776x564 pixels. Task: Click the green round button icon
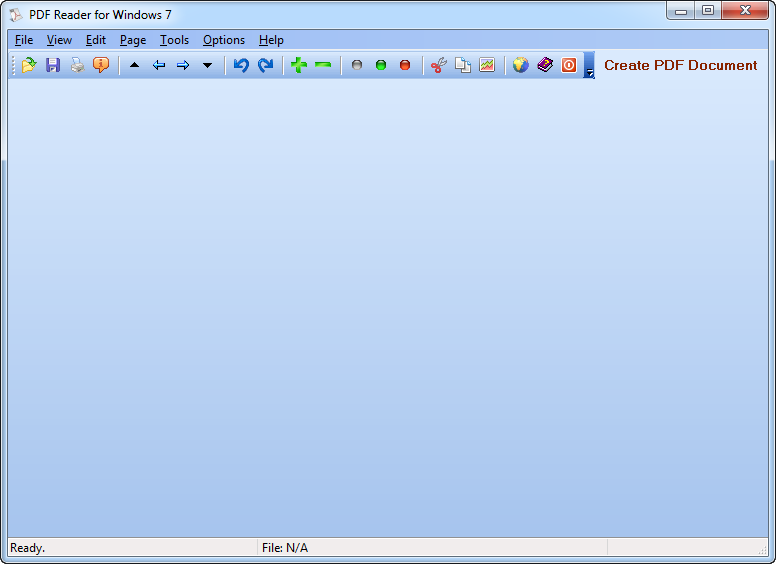[381, 65]
